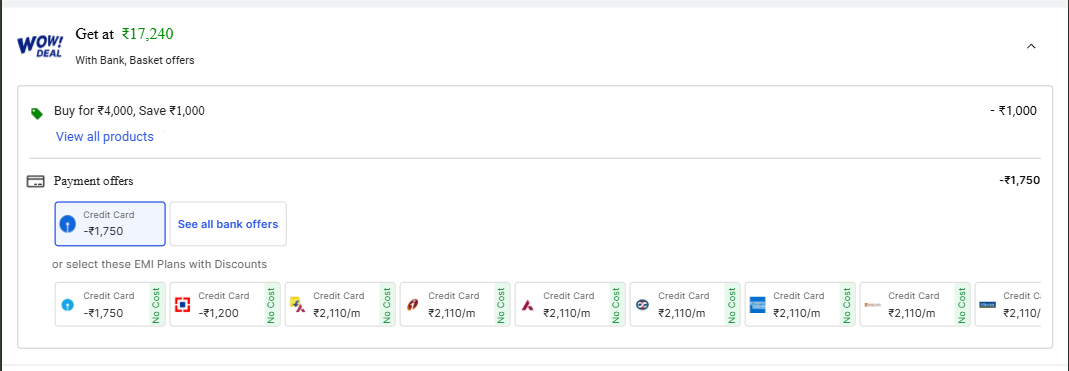Click the Buy for ₹4,000, Save ₹1,000 offer
The width and height of the screenshot is (1069, 371).
(130, 110)
